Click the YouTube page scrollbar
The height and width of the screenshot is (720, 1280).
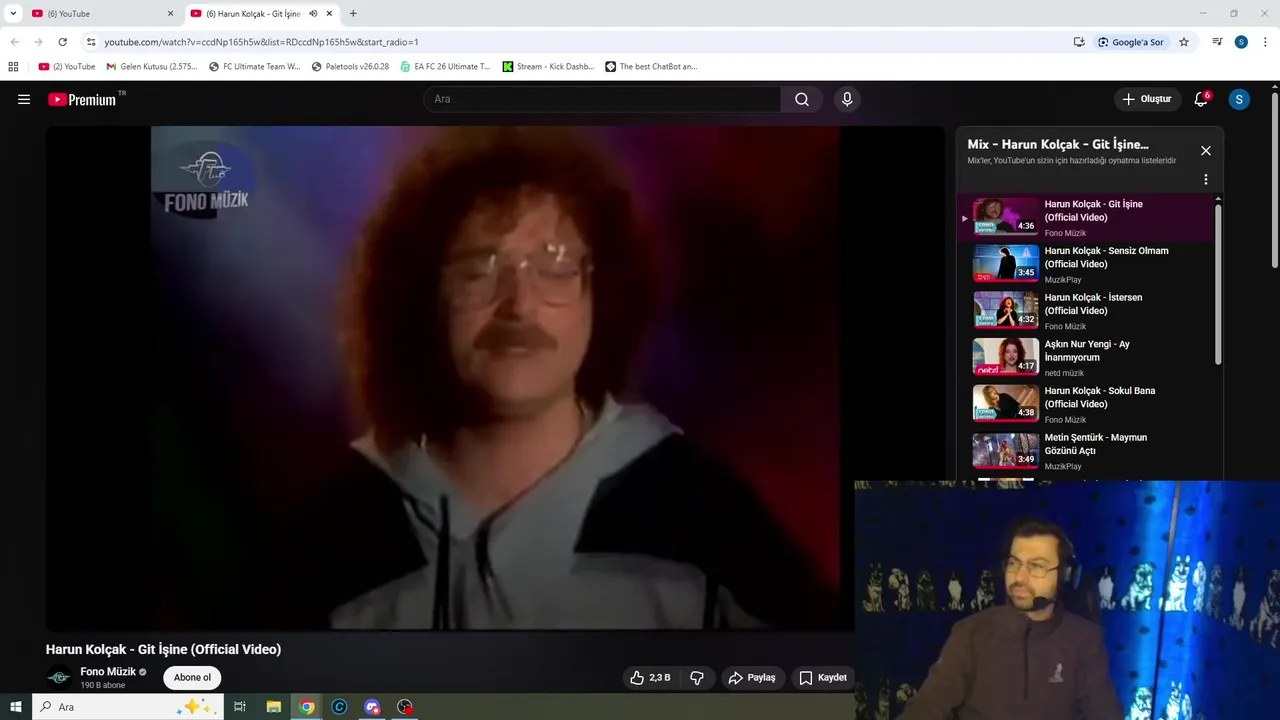click(1275, 180)
